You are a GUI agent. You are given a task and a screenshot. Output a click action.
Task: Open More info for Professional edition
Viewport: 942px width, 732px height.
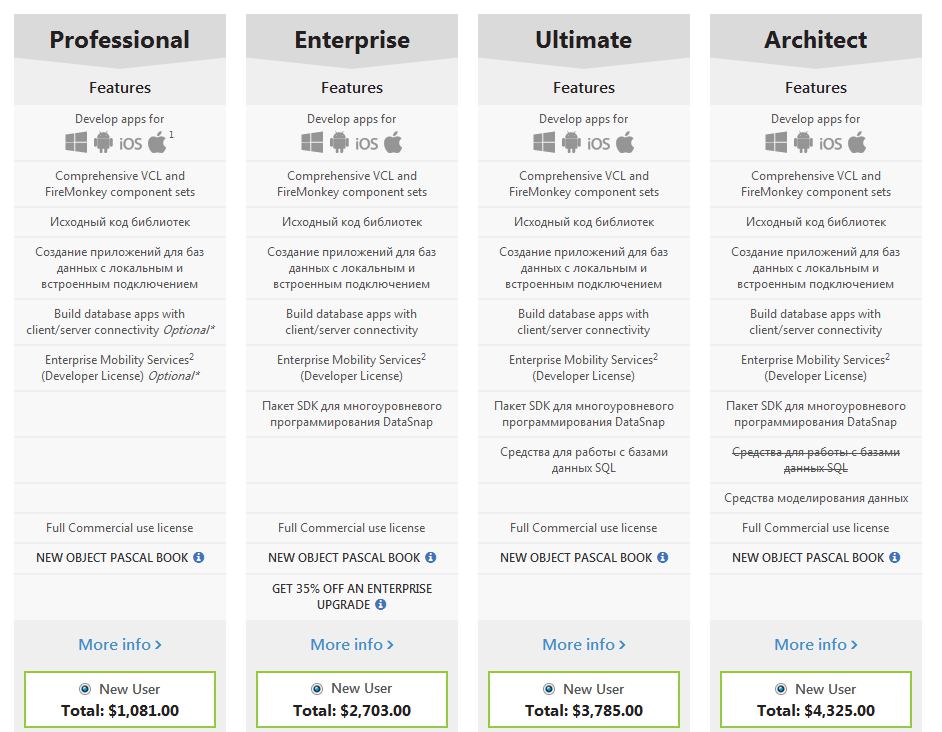coord(120,645)
